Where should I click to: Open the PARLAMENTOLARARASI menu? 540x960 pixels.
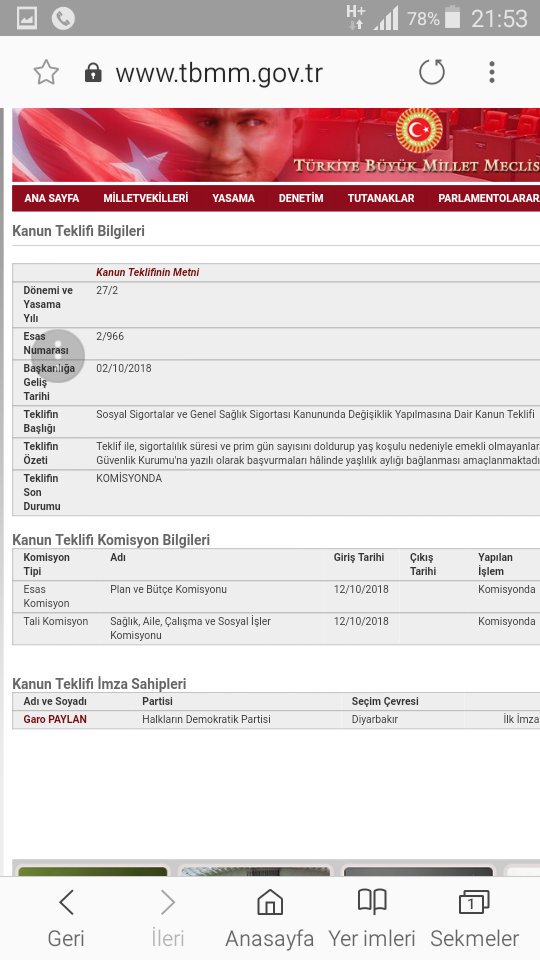(489, 198)
